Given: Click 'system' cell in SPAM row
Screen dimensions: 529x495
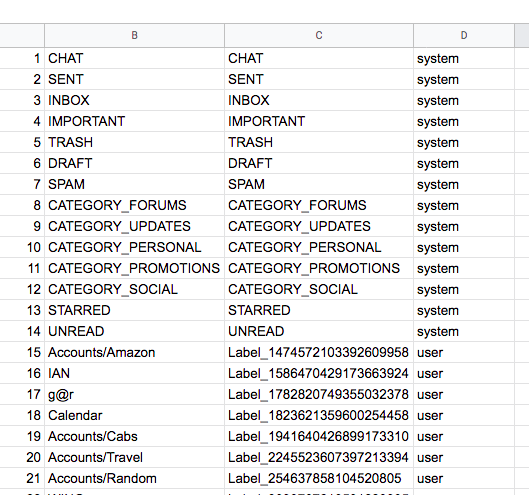Looking at the screenshot, I should point(464,184).
